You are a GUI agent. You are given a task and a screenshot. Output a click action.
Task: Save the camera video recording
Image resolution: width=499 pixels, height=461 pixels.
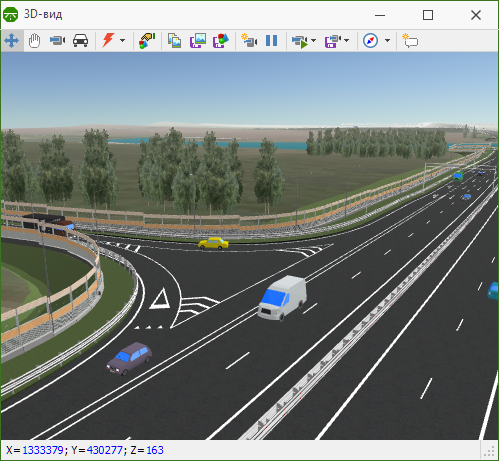coord(333,41)
